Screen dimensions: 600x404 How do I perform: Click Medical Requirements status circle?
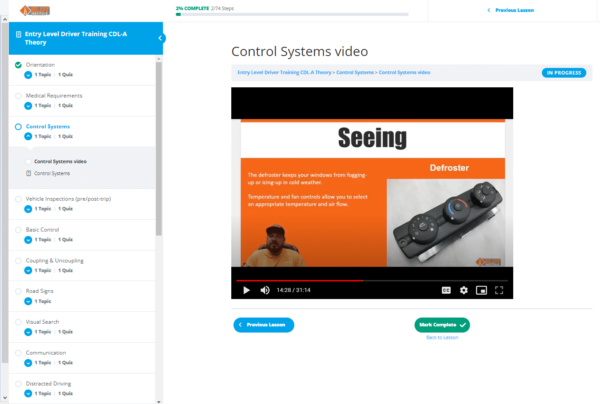point(18,96)
